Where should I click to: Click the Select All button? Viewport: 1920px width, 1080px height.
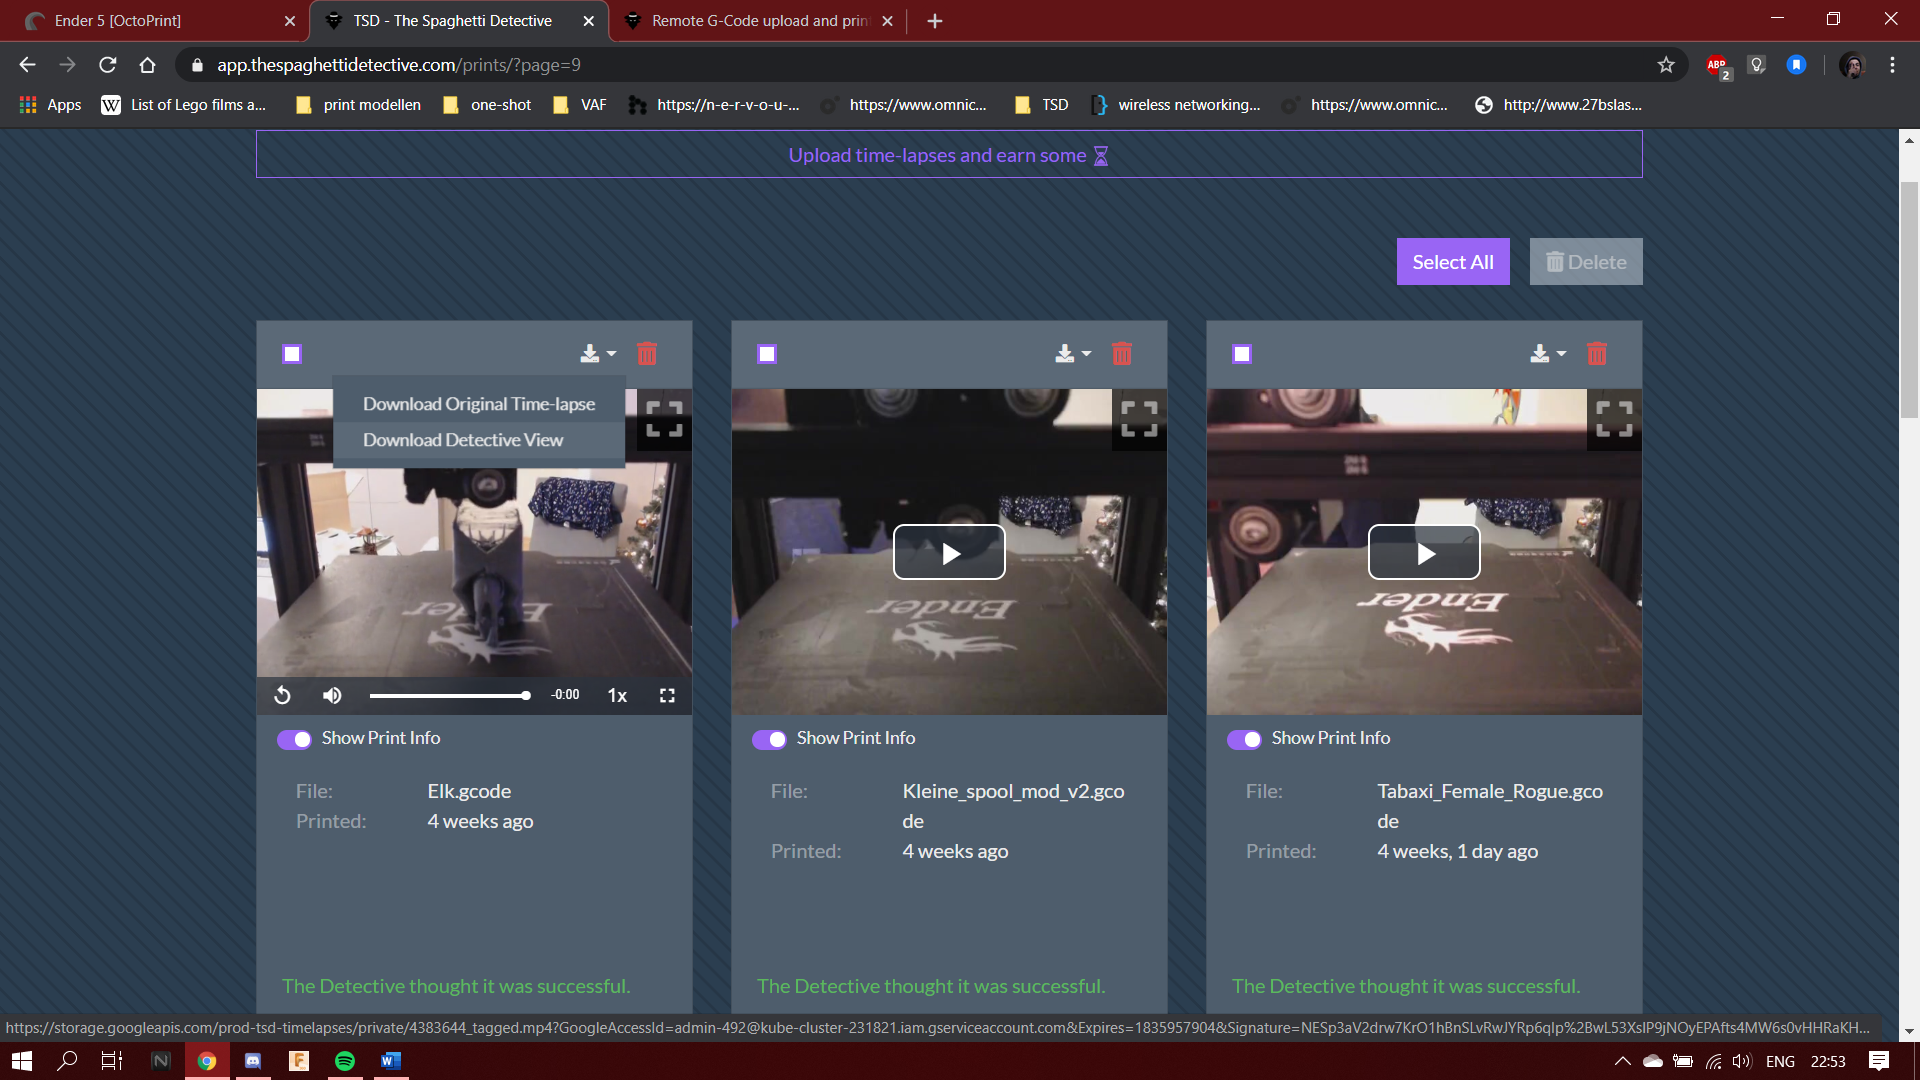click(1453, 262)
